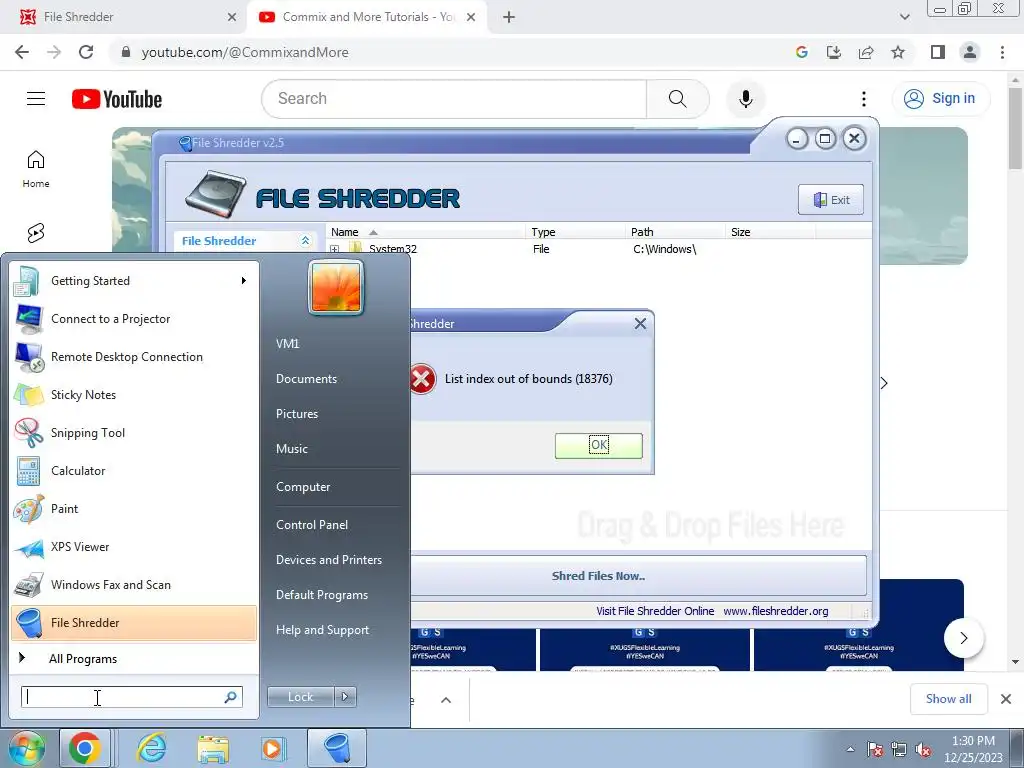Open Documents from Start menu
1024x768 pixels.
(x=307, y=379)
